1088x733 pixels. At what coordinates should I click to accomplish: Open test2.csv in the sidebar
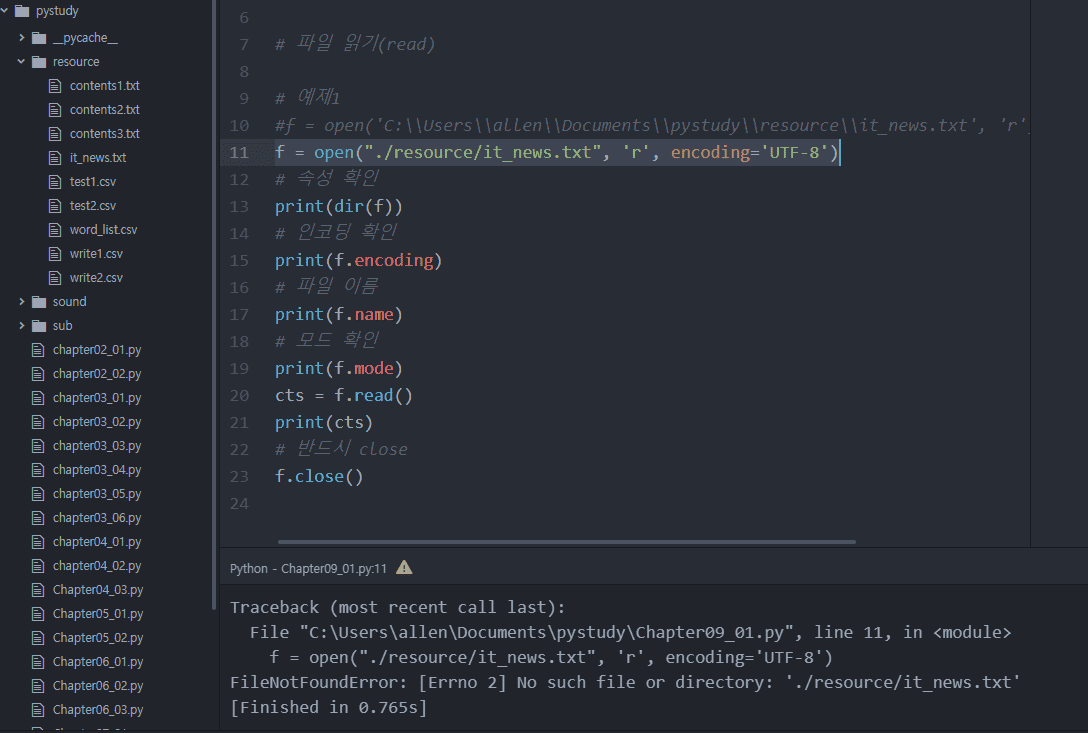point(93,205)
